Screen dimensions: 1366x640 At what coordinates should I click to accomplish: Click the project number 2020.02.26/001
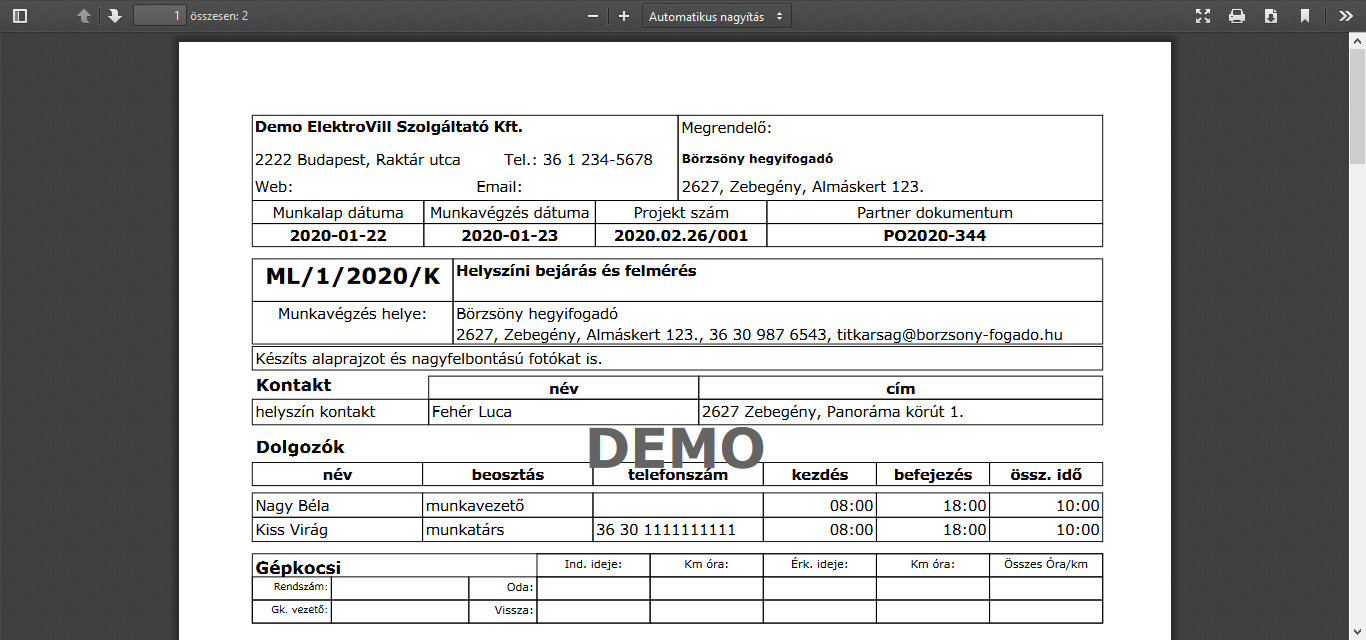click(680, 236)
